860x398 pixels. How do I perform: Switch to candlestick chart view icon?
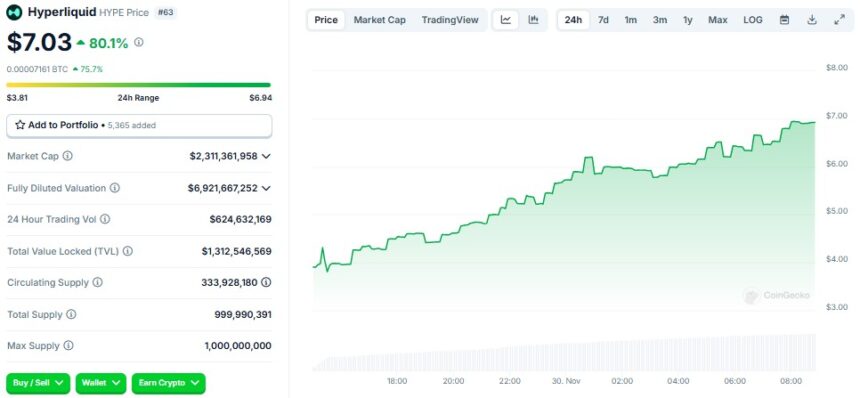(x=533, y=20)
